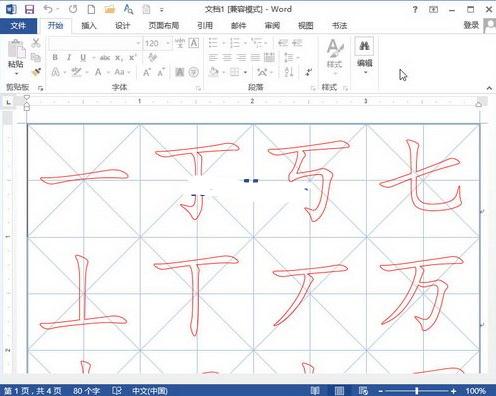Click the zoom out minus button
This screenshot has height=396, width=496.
pos(381,391)
